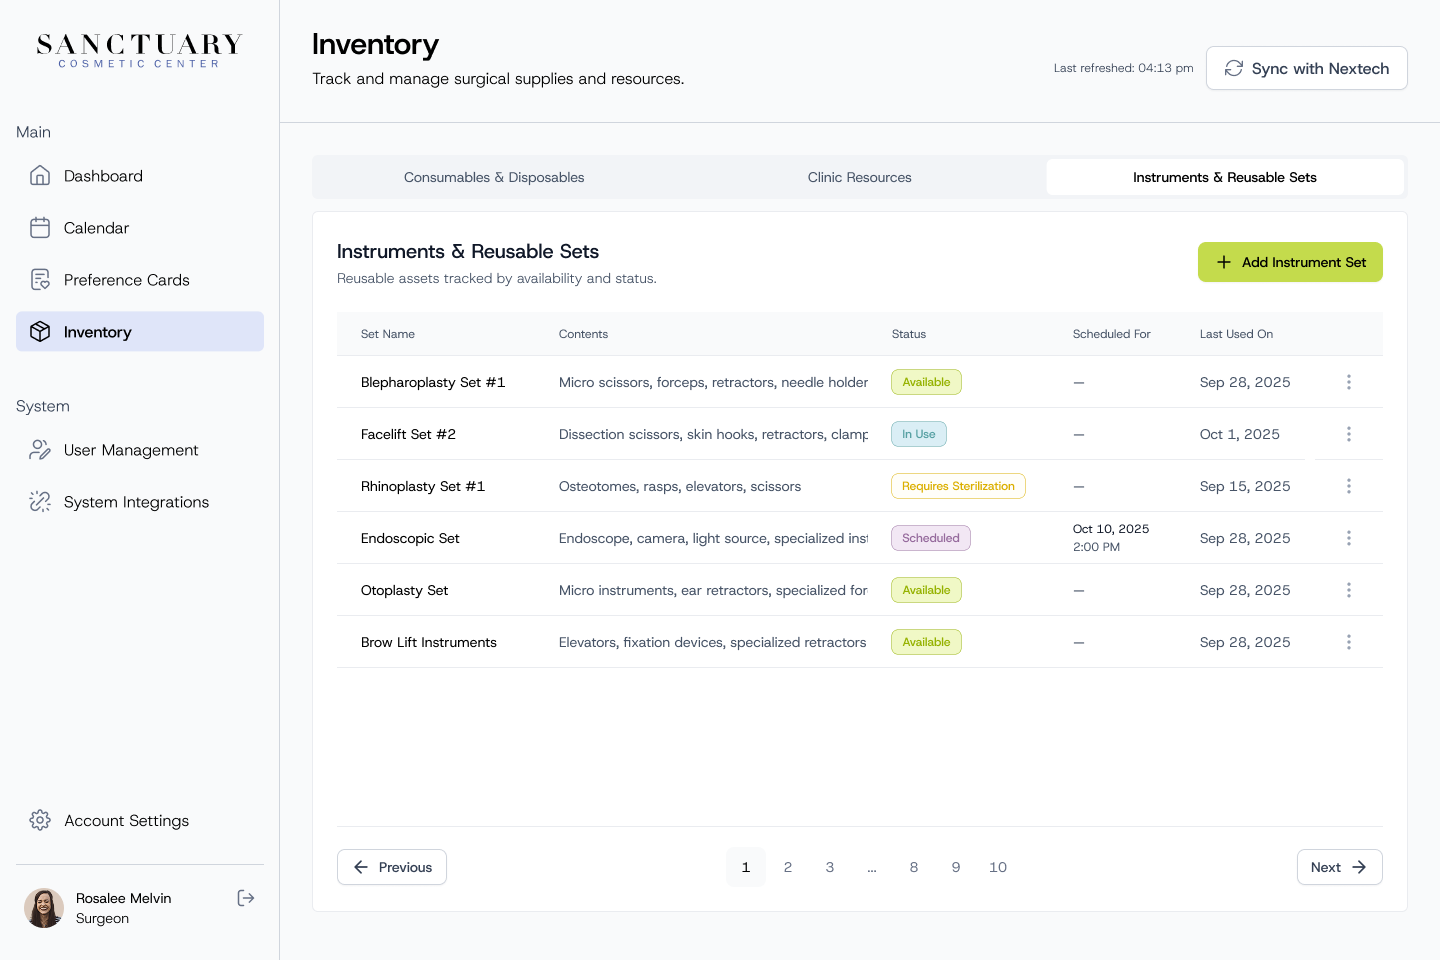Open Dashboard from the sidebar

click(140, 176)
